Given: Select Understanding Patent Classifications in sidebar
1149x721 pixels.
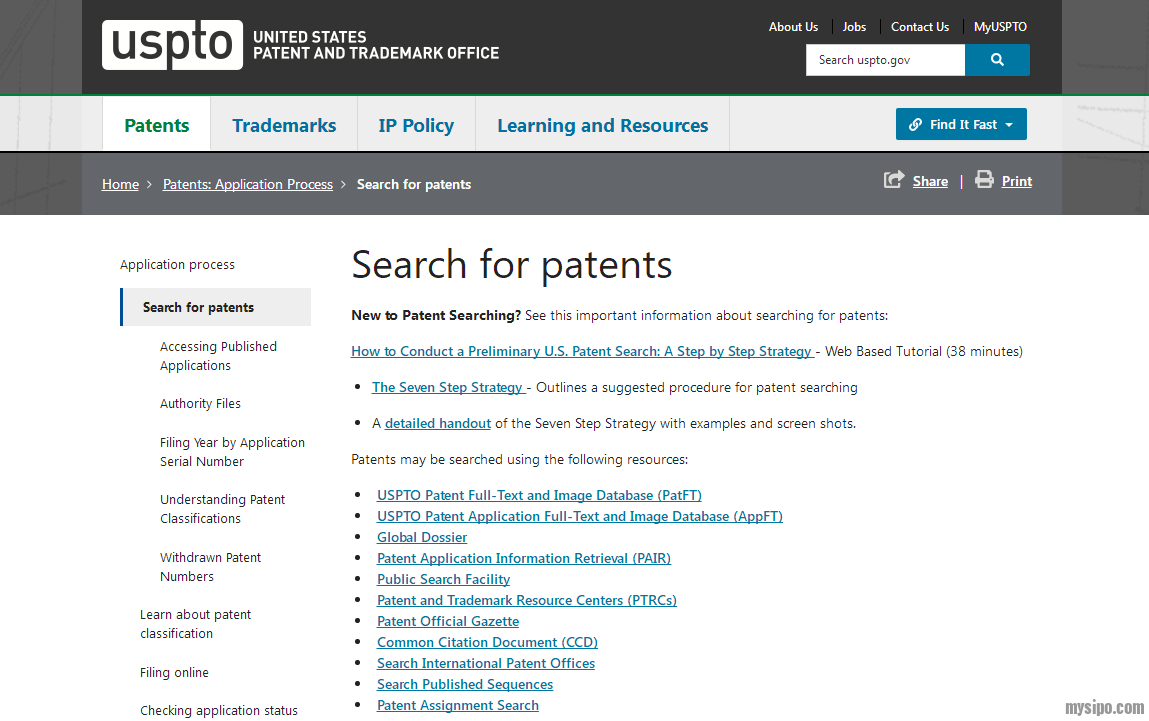Looking at the screenshot, I should click(x=222, y=509).
